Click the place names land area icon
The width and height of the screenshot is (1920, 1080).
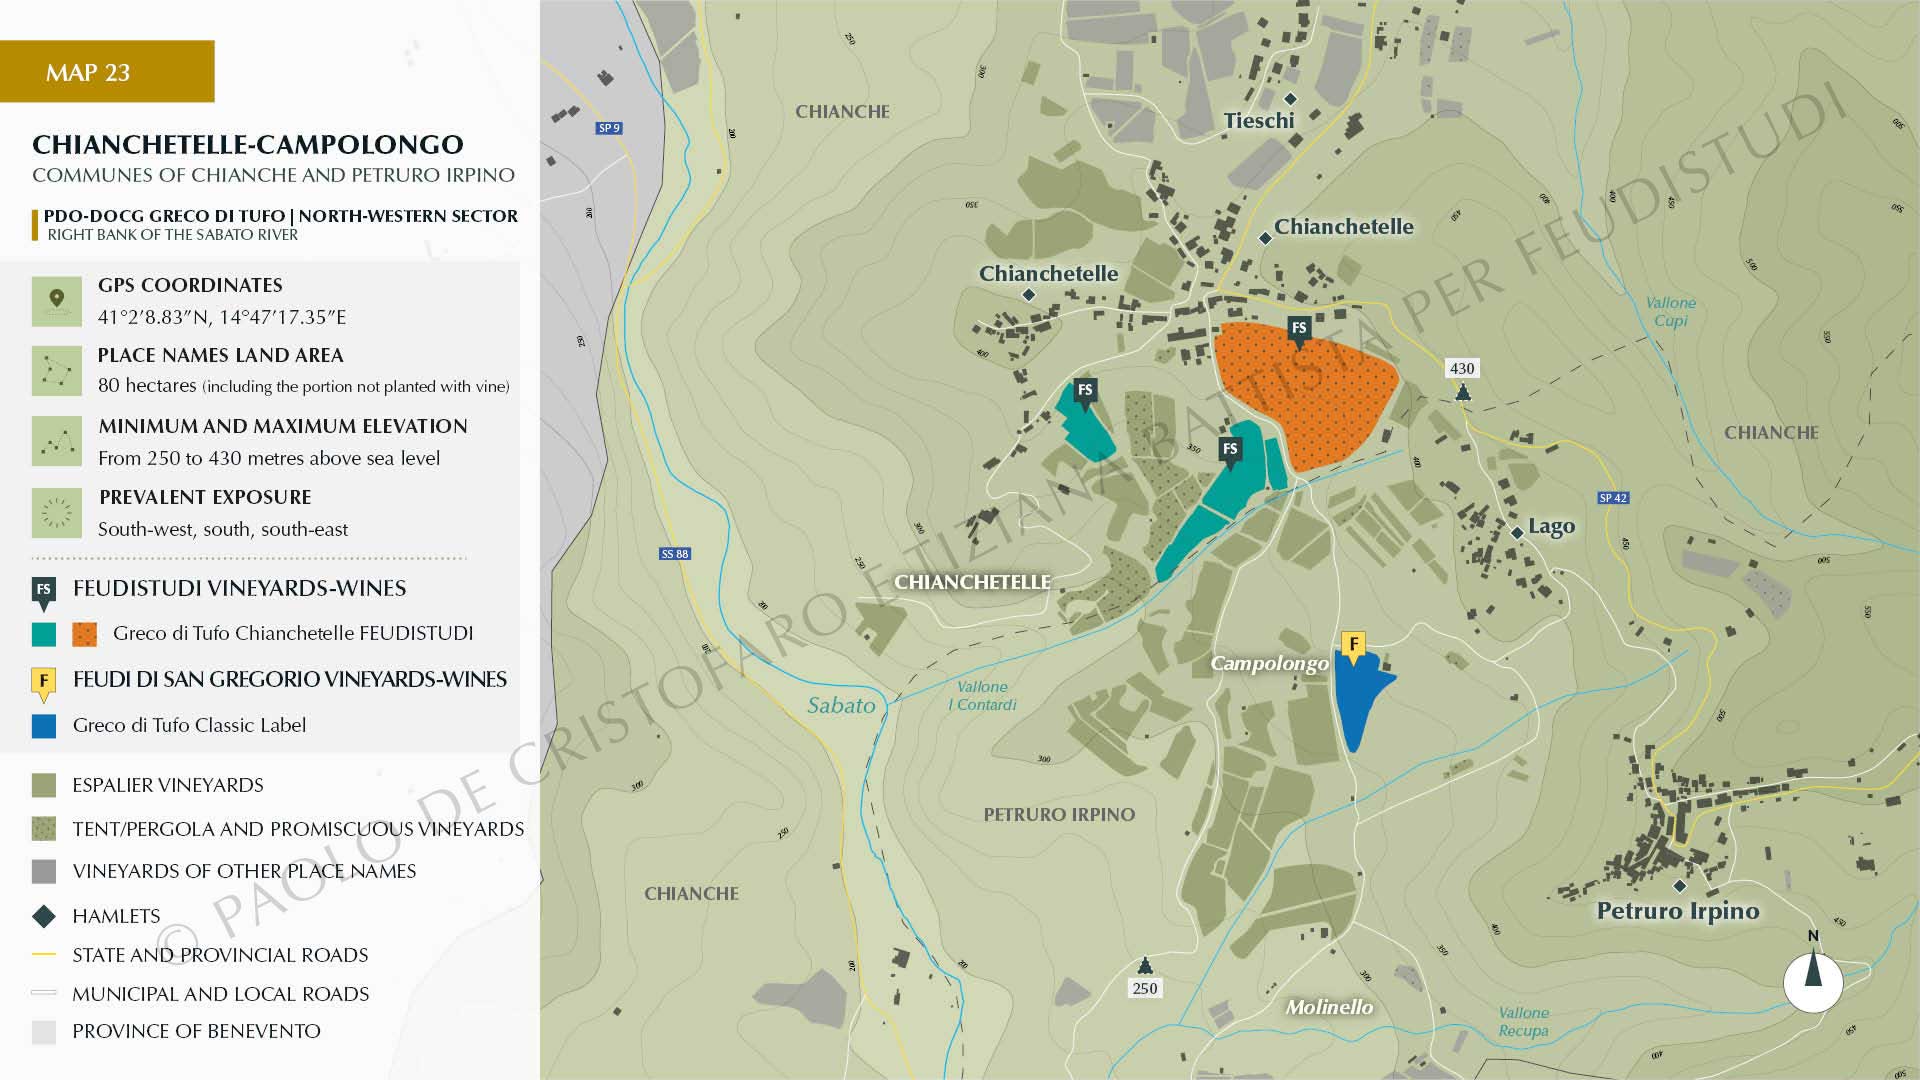tap(56, 371)
